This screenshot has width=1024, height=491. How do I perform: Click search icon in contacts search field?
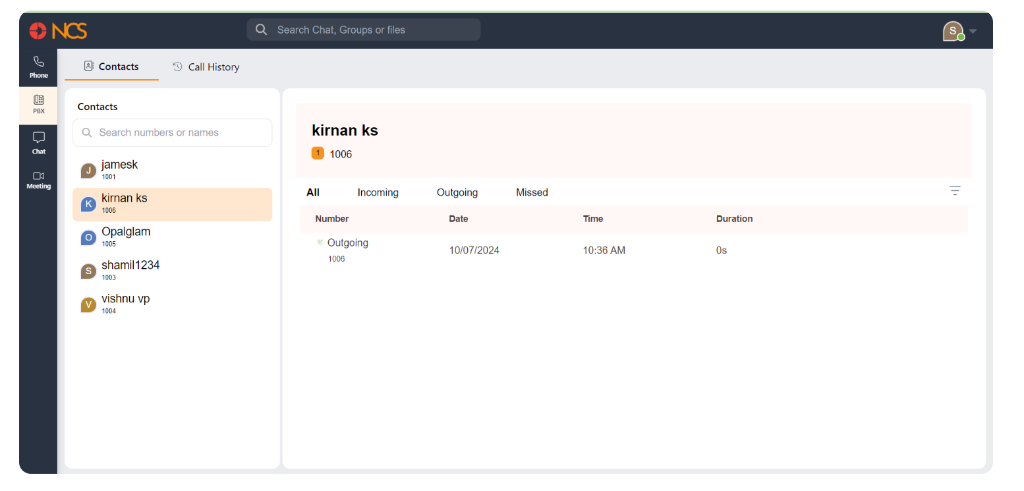click(x=87, y=133)
